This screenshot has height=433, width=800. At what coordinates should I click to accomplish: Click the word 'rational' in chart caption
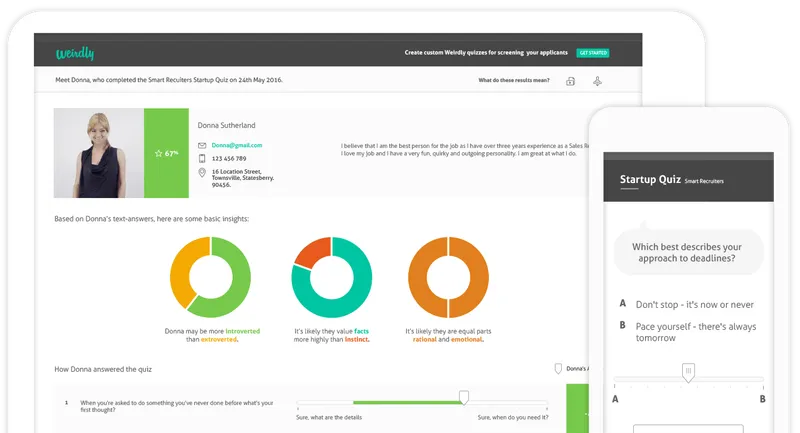pos(424,340)
